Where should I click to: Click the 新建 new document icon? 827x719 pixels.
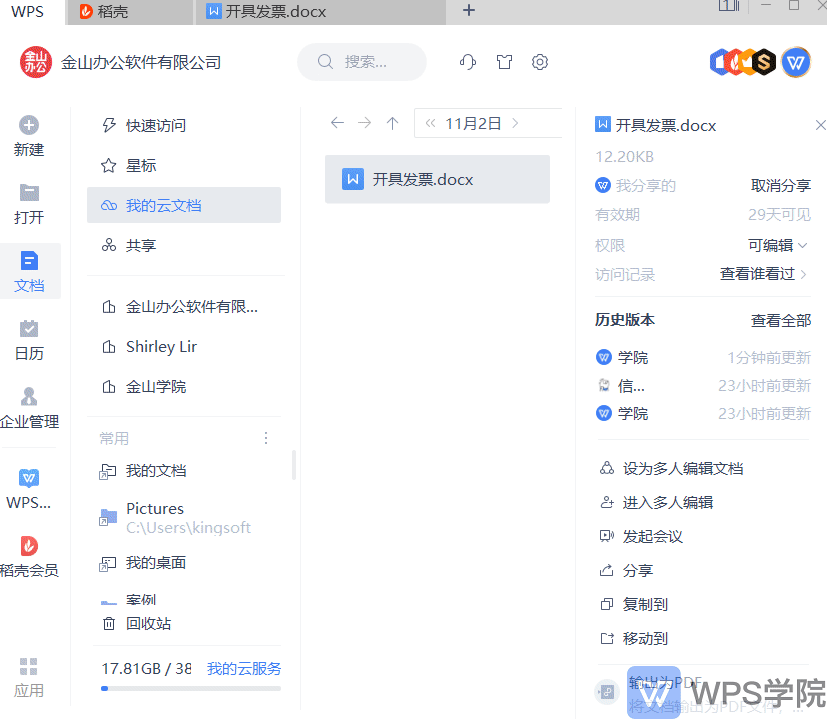29,126
